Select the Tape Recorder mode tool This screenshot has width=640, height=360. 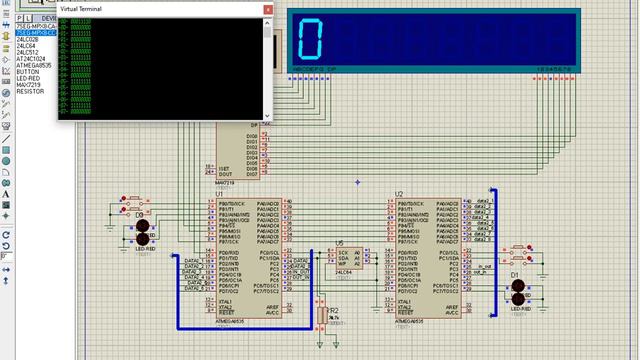point(6,82)
